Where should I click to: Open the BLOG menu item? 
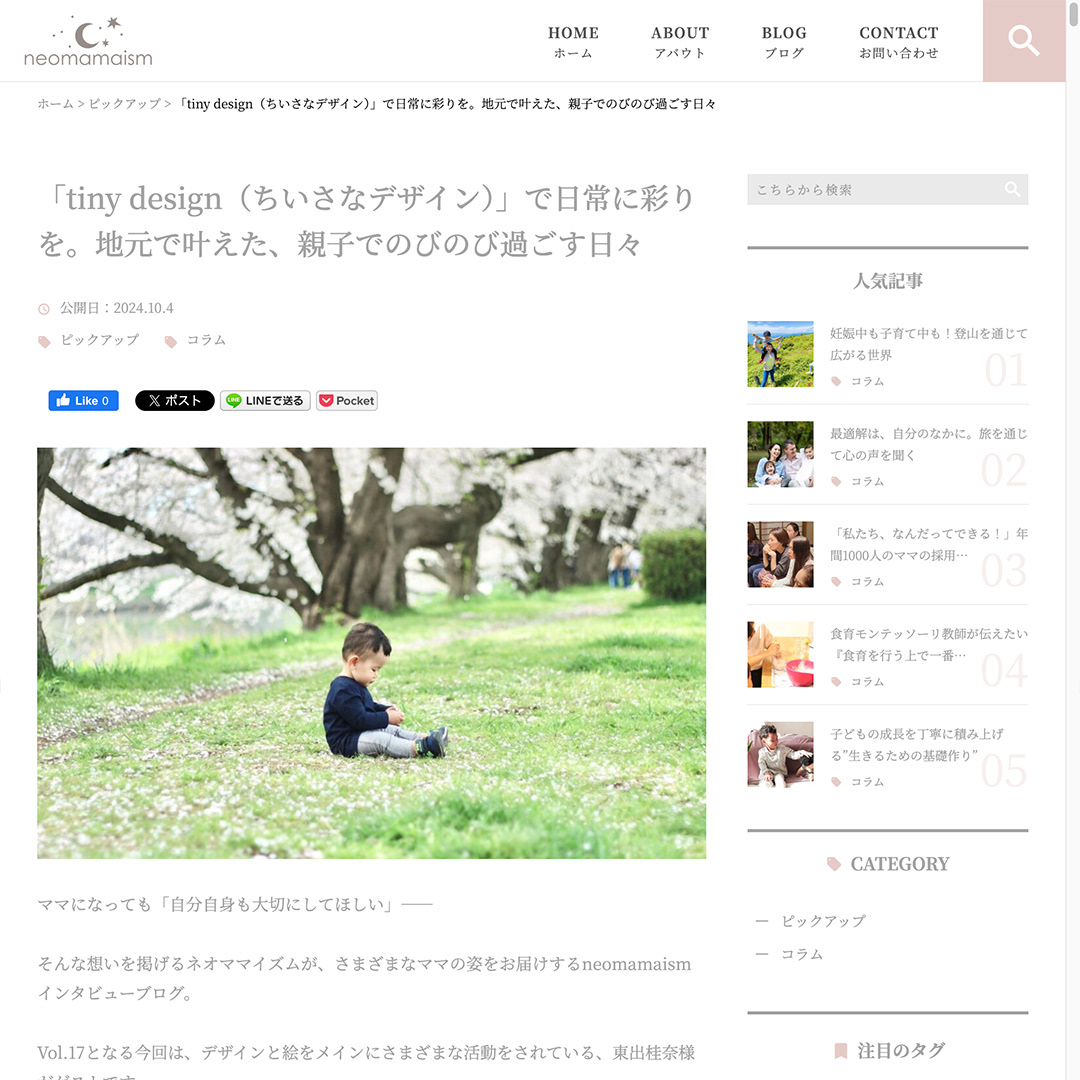click(x=784, y=41)
